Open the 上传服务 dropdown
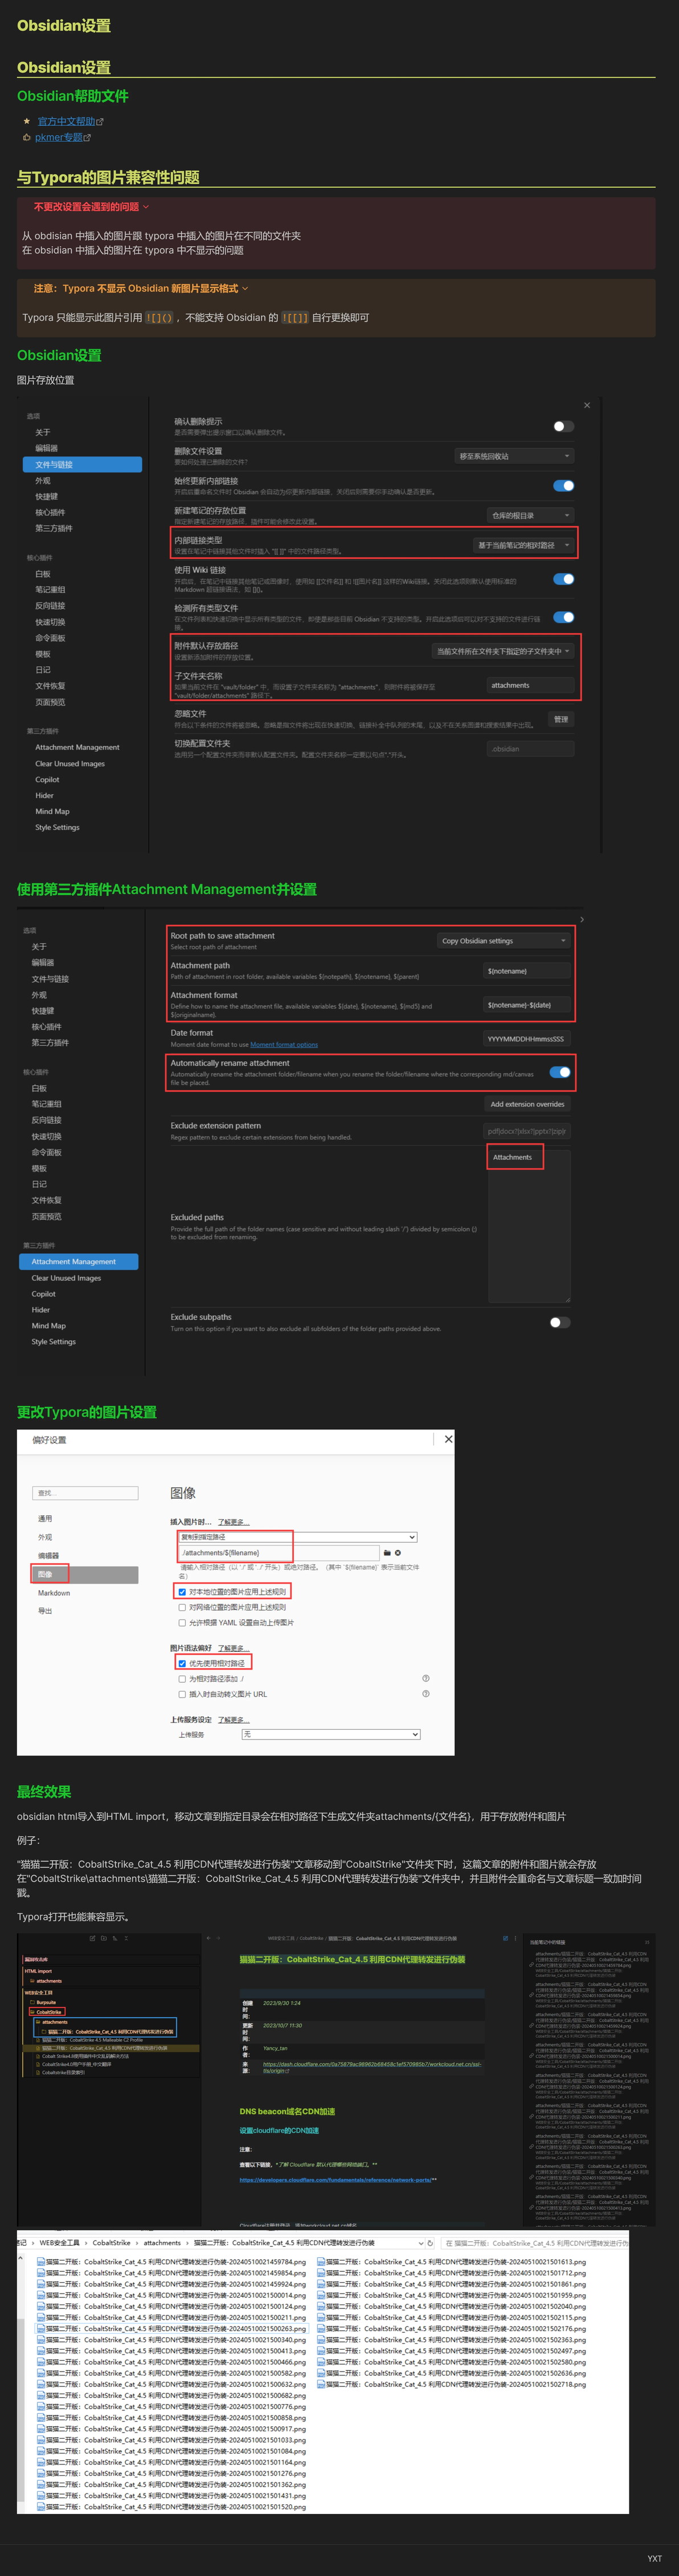Image resolution: width=679 pixels, height=2576 pixels. coord(331,1734)
